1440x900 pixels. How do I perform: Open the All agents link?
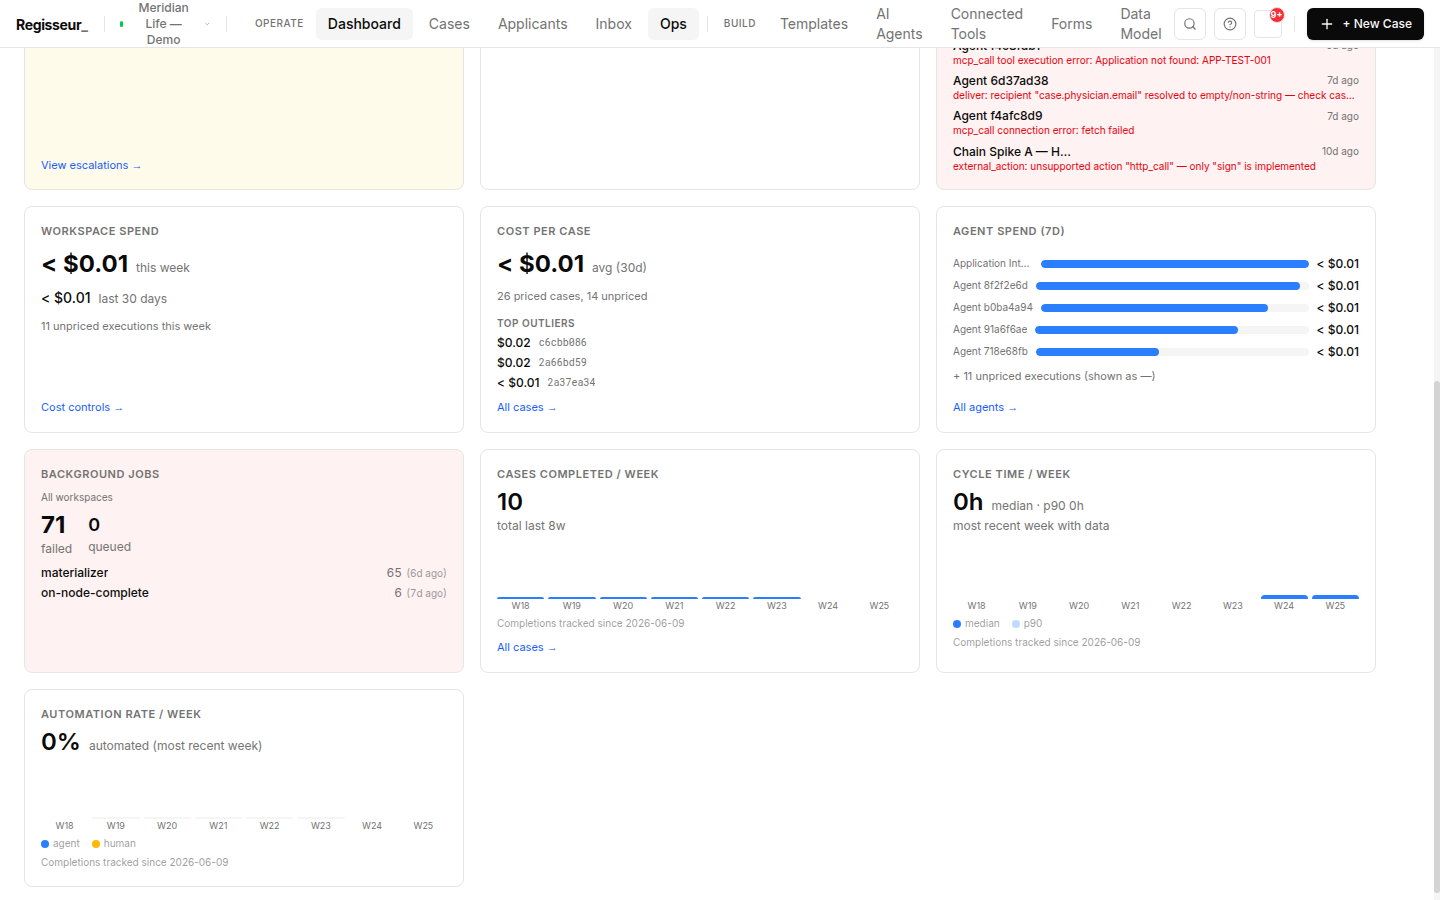[984, 408]
